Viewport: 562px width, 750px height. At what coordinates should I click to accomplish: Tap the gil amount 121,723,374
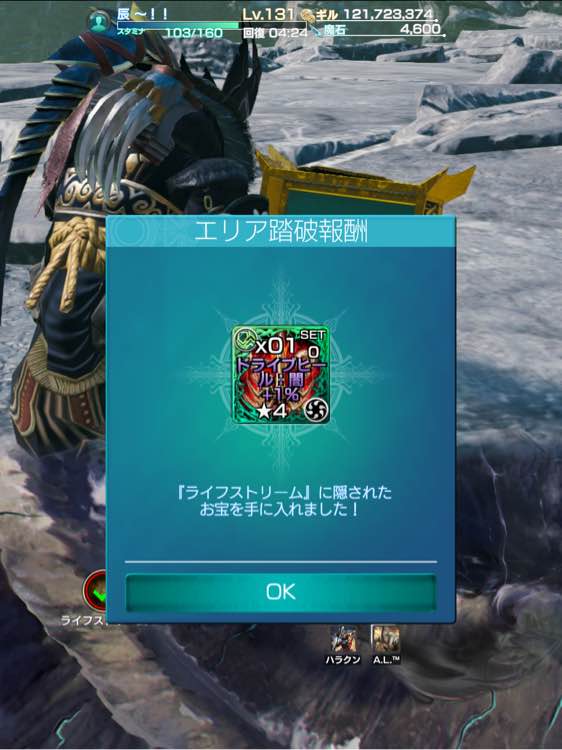click(388, 14)
